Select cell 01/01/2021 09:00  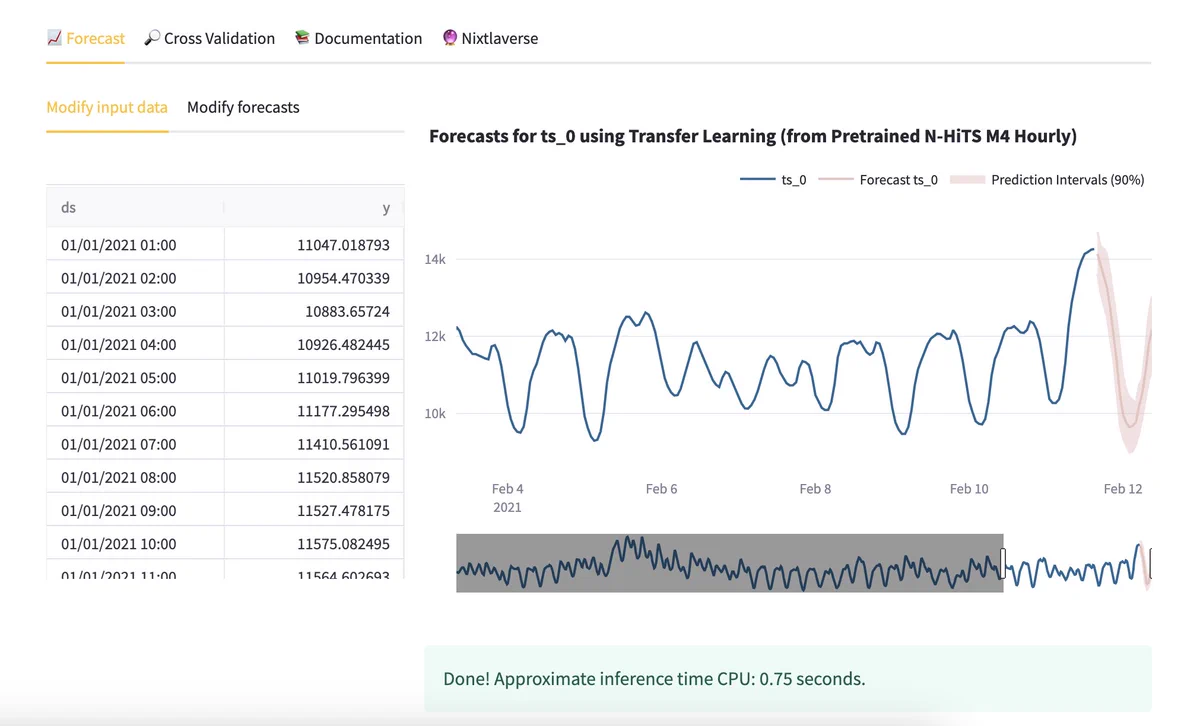pyautogui.click(x=135, y=510)
